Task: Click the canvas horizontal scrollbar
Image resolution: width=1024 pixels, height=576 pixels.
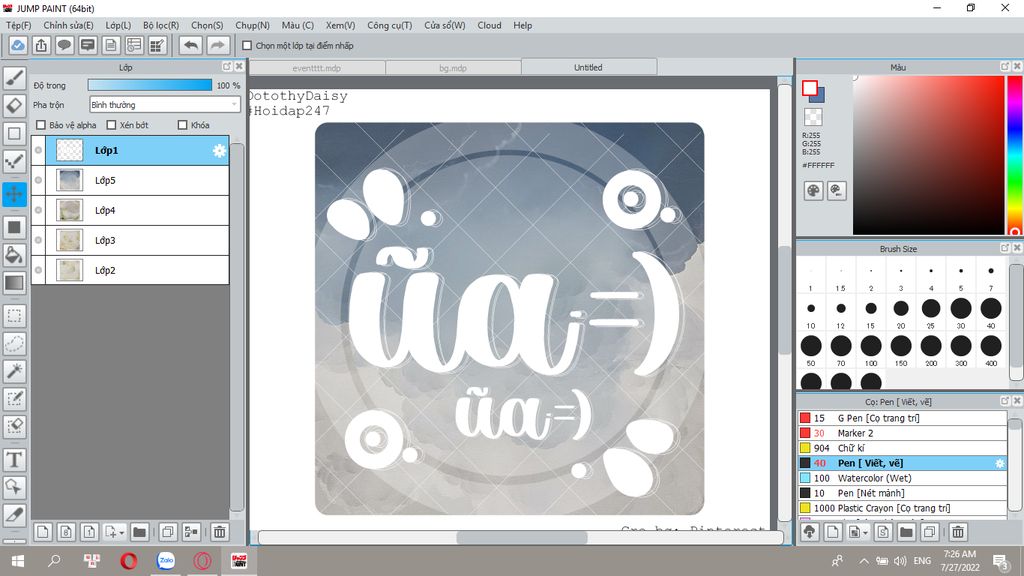Action: coord(521,537)
